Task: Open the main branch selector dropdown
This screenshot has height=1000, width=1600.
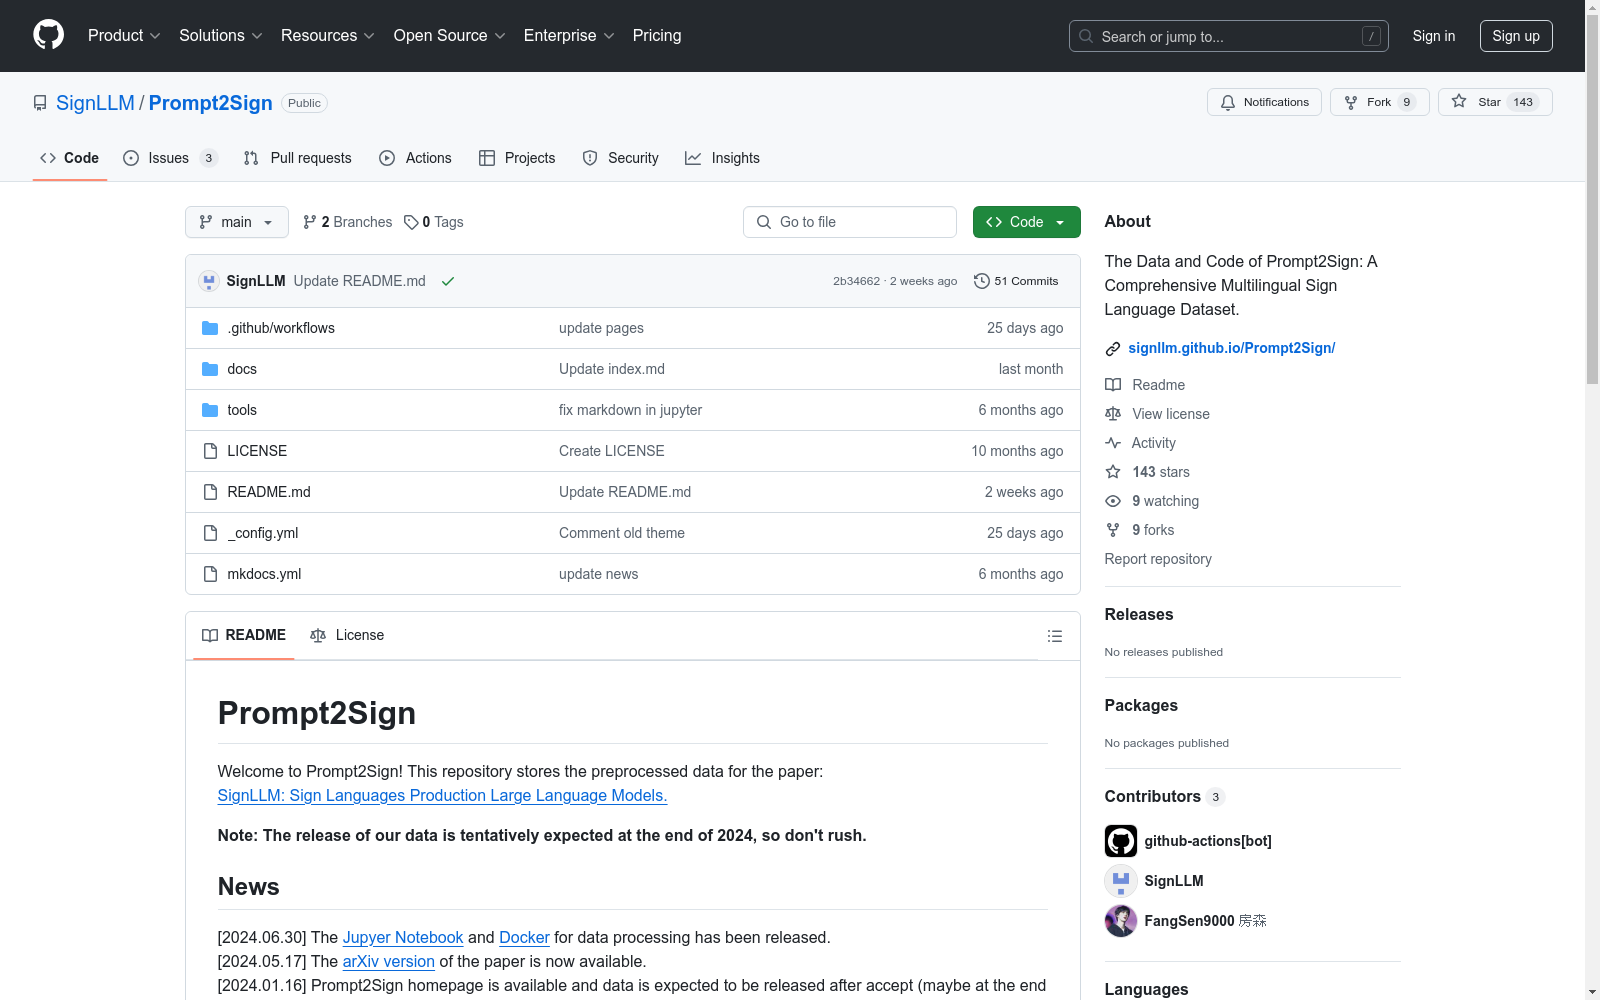Action: [237, 222]
